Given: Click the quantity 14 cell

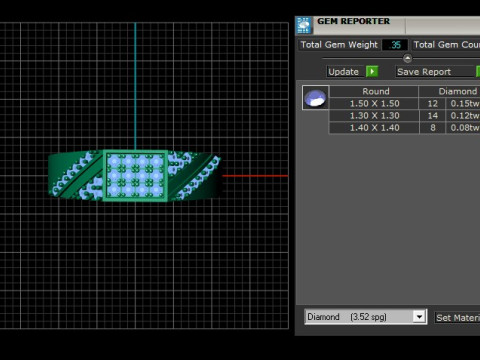Looking at the screenshot, I should [432, 116].
